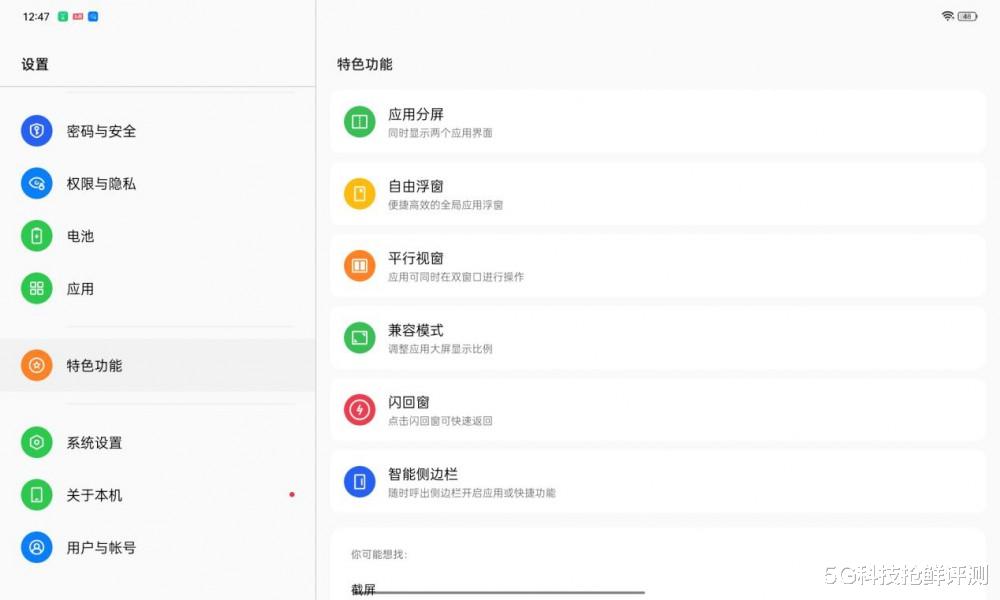Image resolution: width=1000 pixels, height=600 pixels.
Task: Select the red 闪回窗 lightning icon
Action: 359,409
